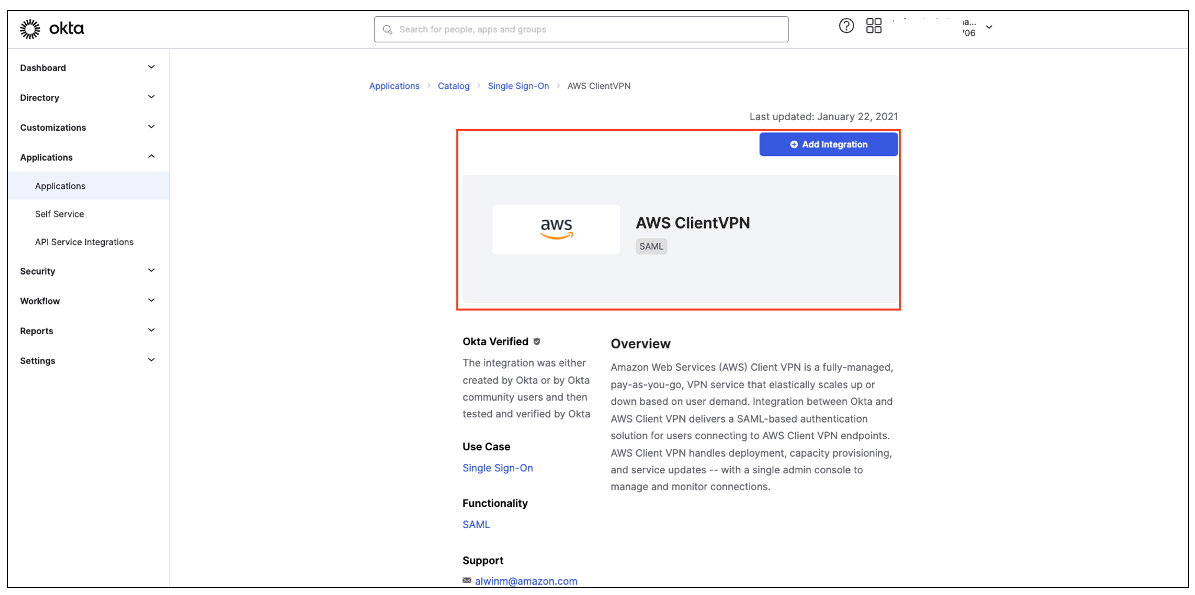
Task: Click the alwinm@amazon.com support email link
Action: tap(527, 581)
